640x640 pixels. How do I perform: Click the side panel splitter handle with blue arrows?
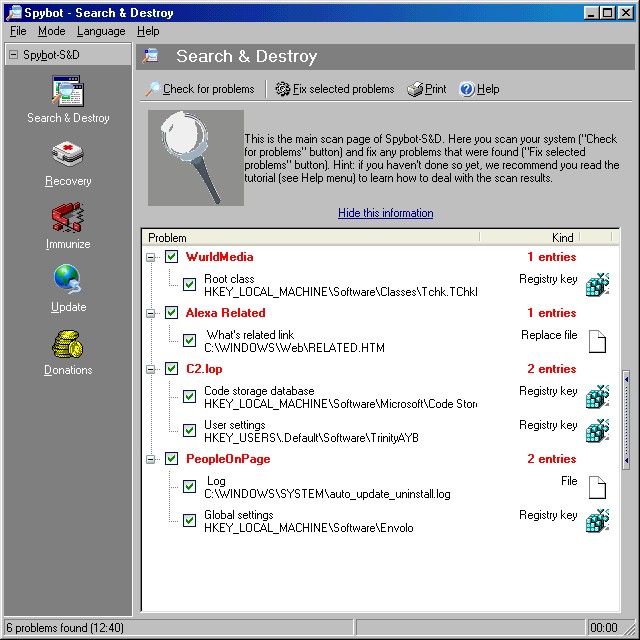[x=626, y=420]
